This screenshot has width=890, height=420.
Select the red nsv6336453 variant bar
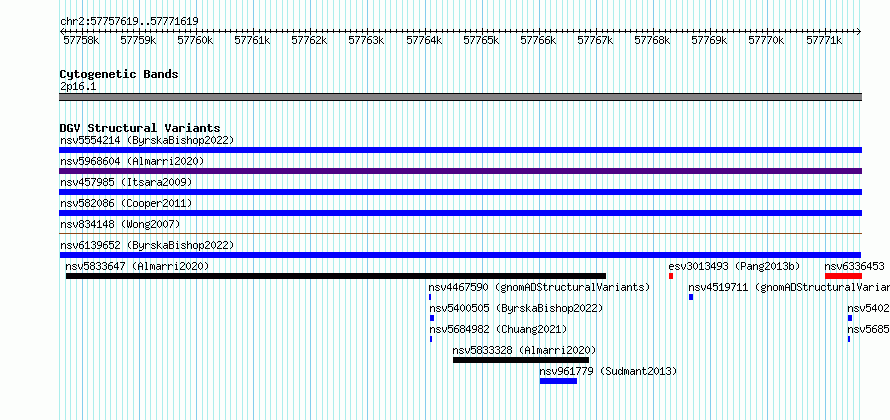[843, 276]
